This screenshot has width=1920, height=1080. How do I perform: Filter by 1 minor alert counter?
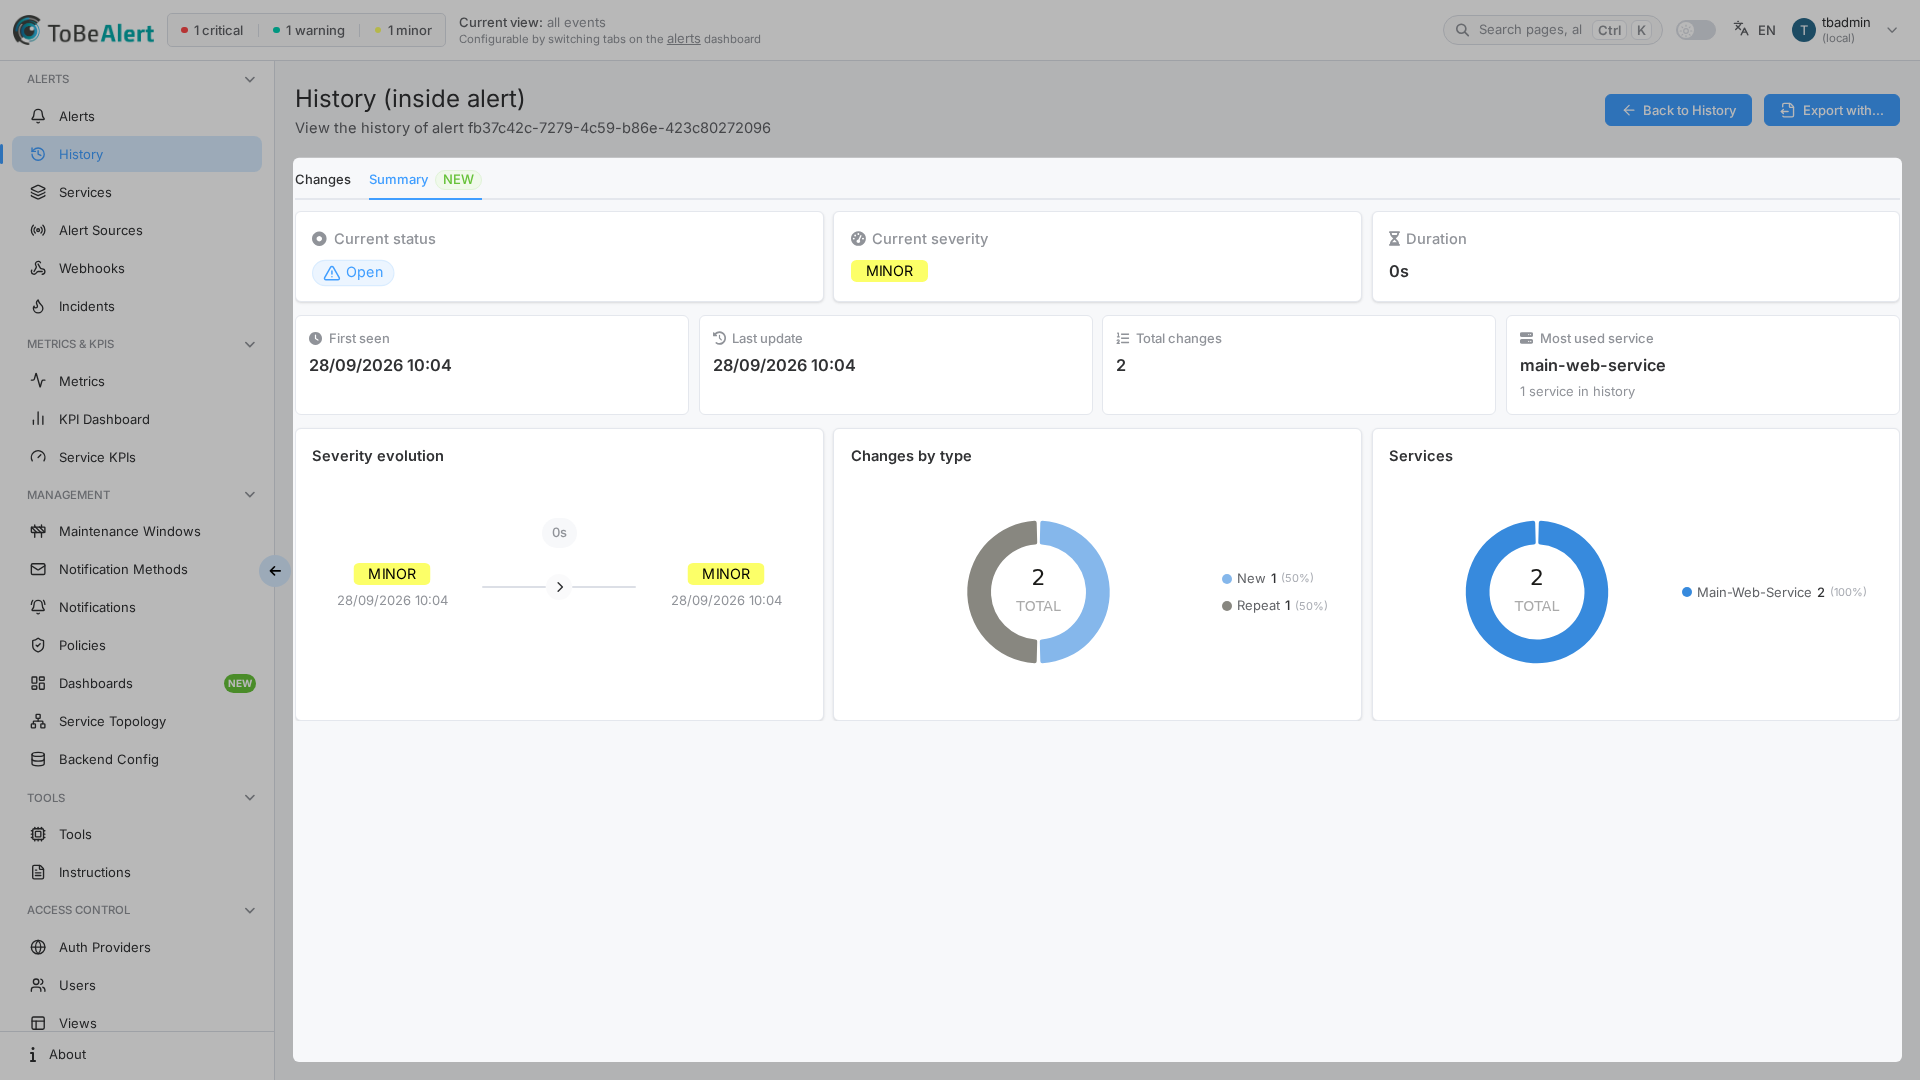point(404,30)
